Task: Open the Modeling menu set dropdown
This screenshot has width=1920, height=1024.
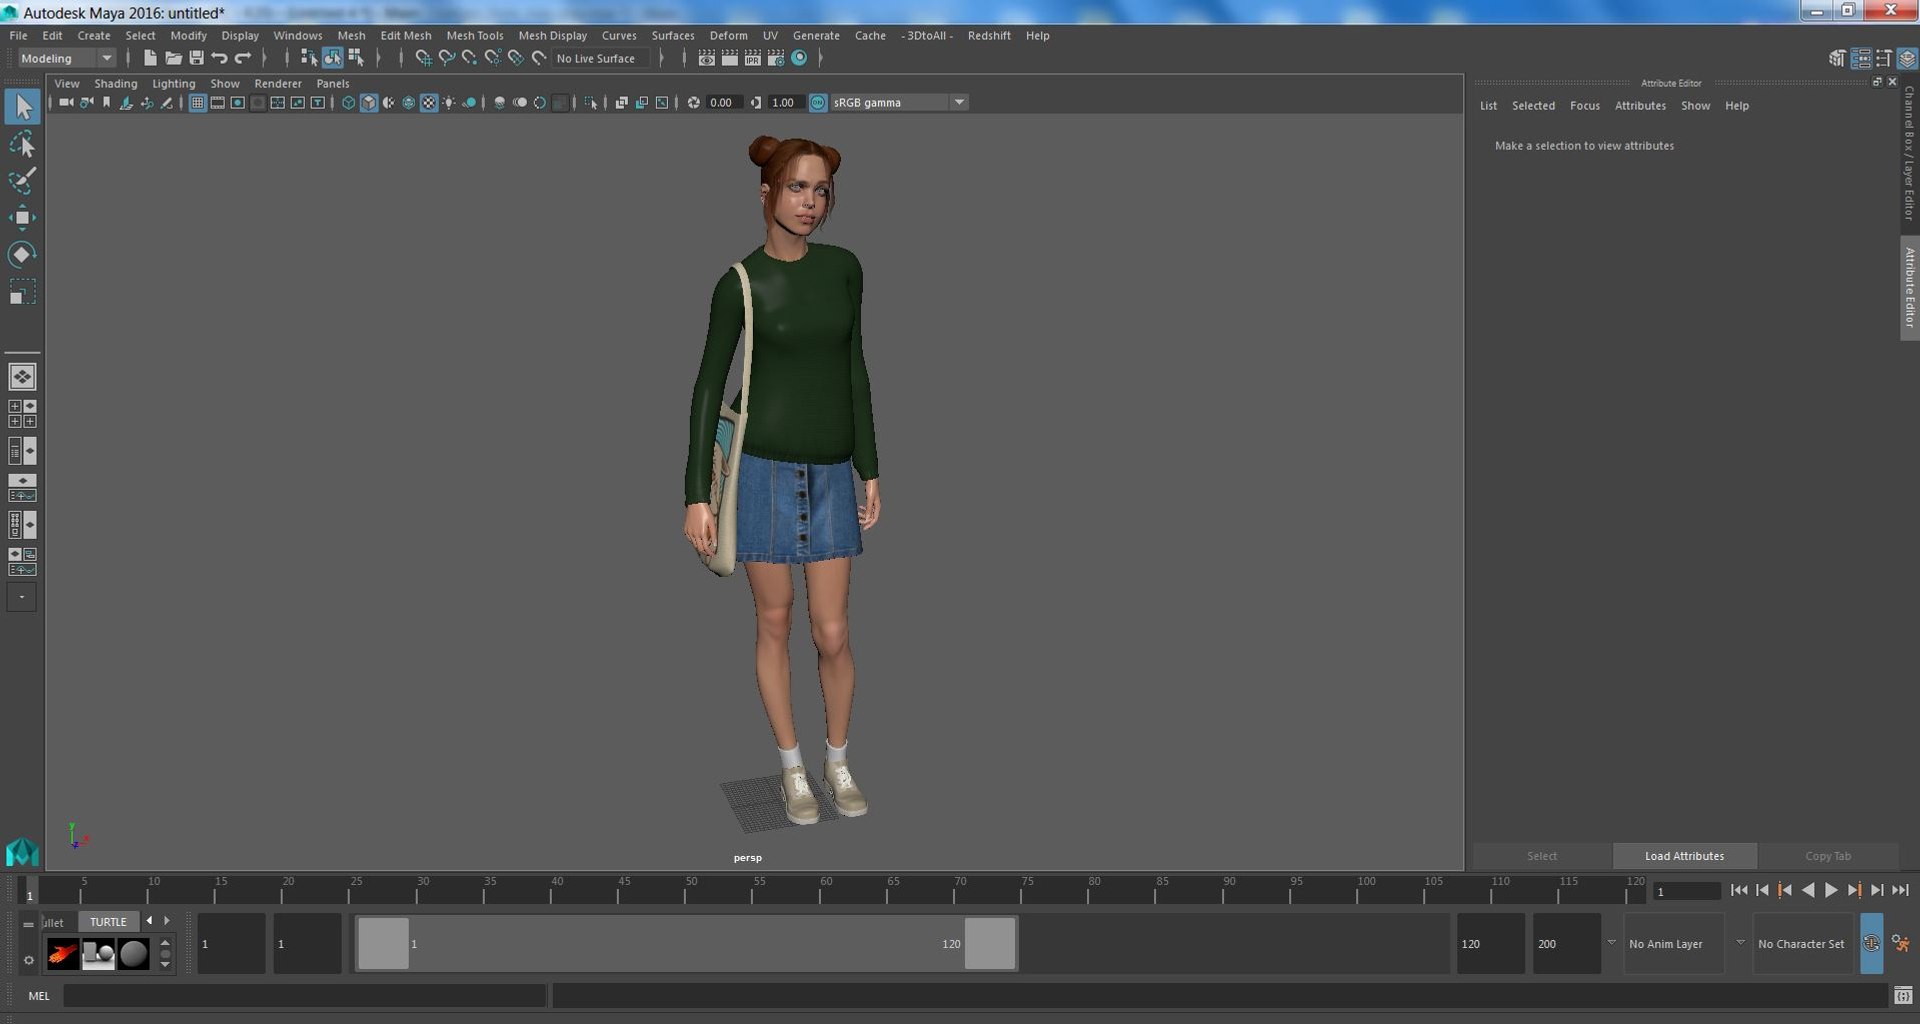Action: click(68, 58)
